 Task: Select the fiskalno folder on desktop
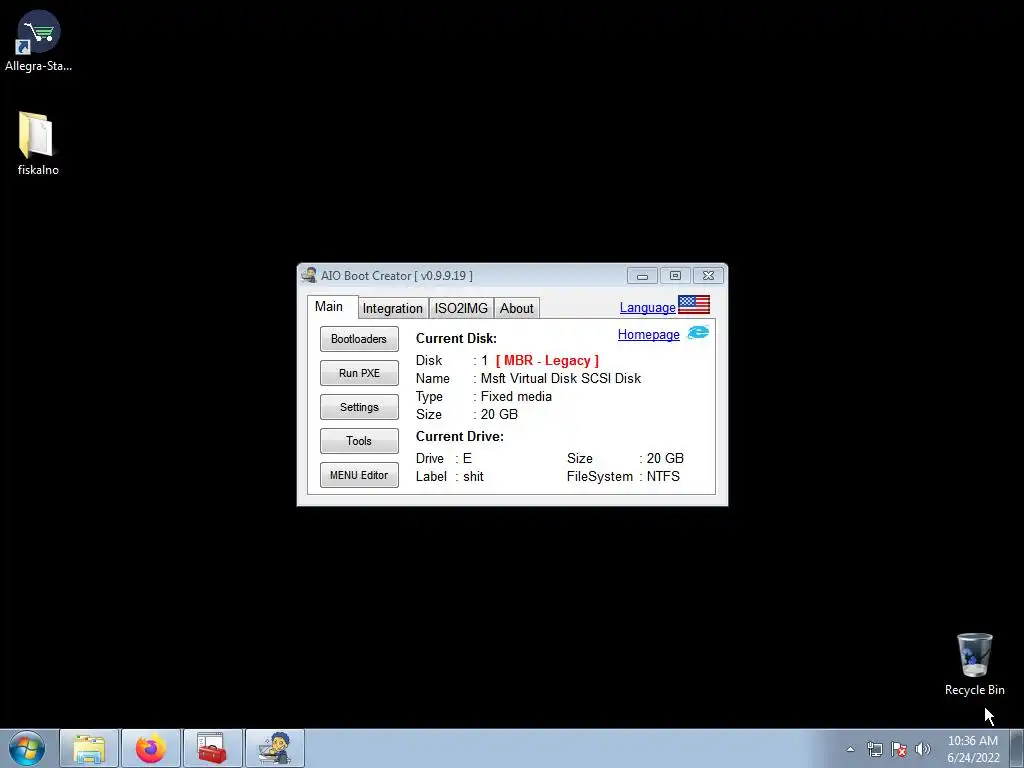(37, 143)
